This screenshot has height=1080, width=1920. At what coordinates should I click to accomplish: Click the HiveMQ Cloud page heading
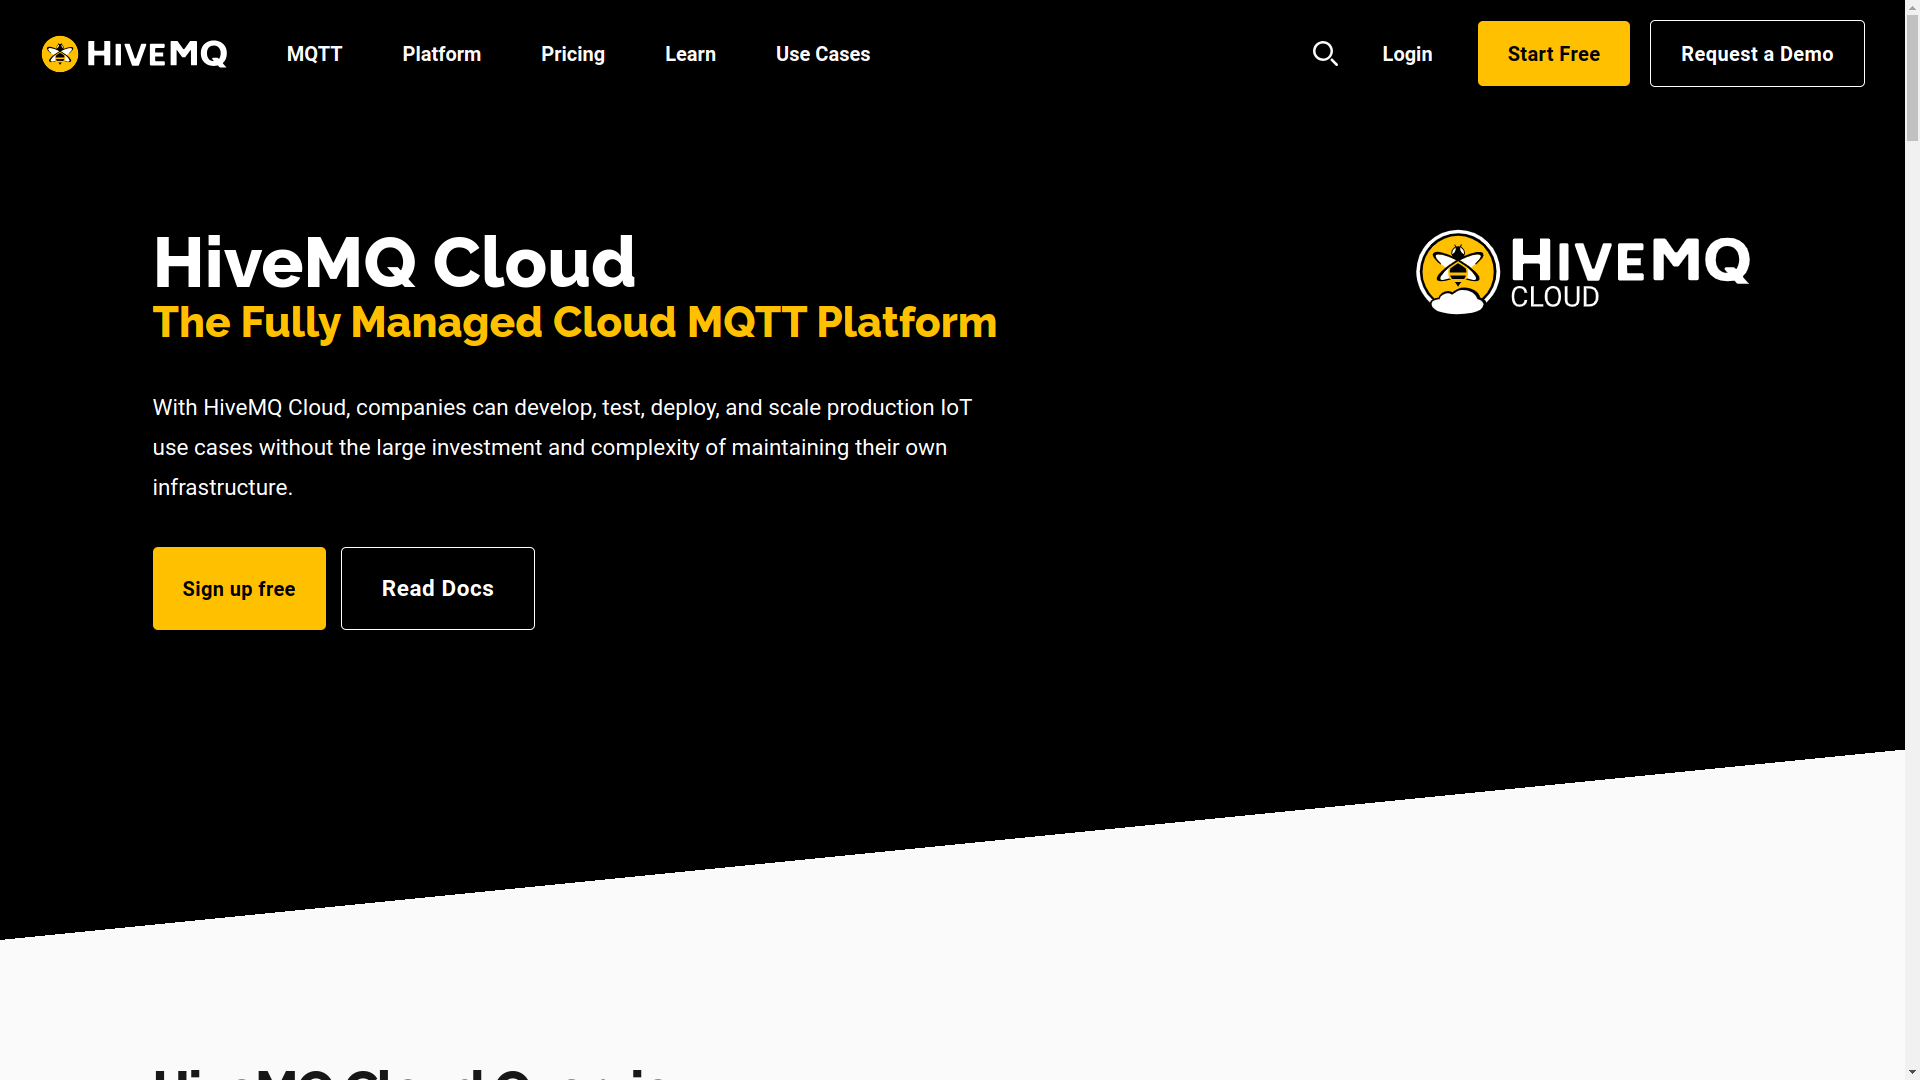coord(393,261)
